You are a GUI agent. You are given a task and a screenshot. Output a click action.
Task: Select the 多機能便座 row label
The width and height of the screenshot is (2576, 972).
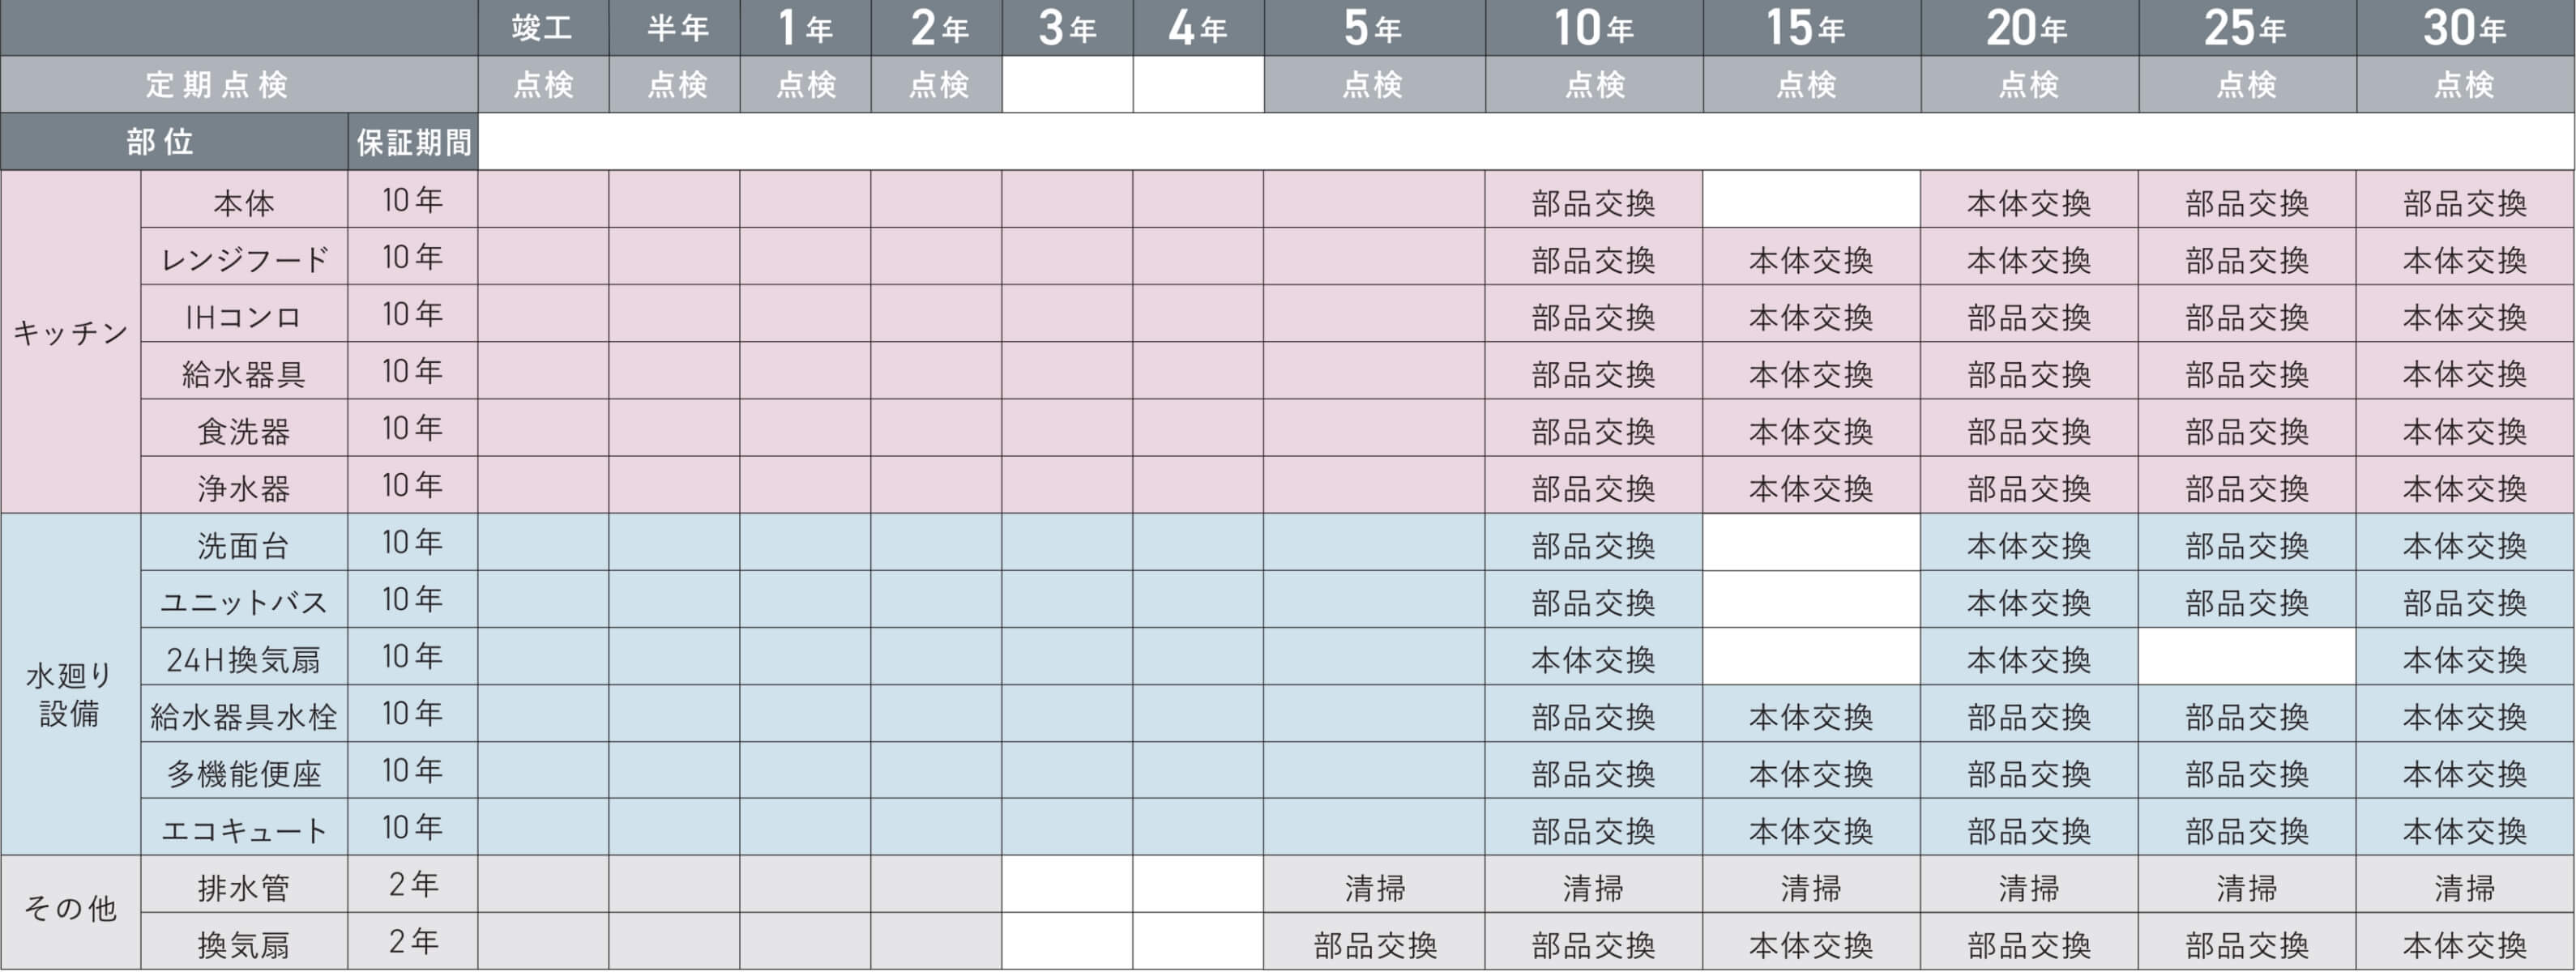click(244, 771)
